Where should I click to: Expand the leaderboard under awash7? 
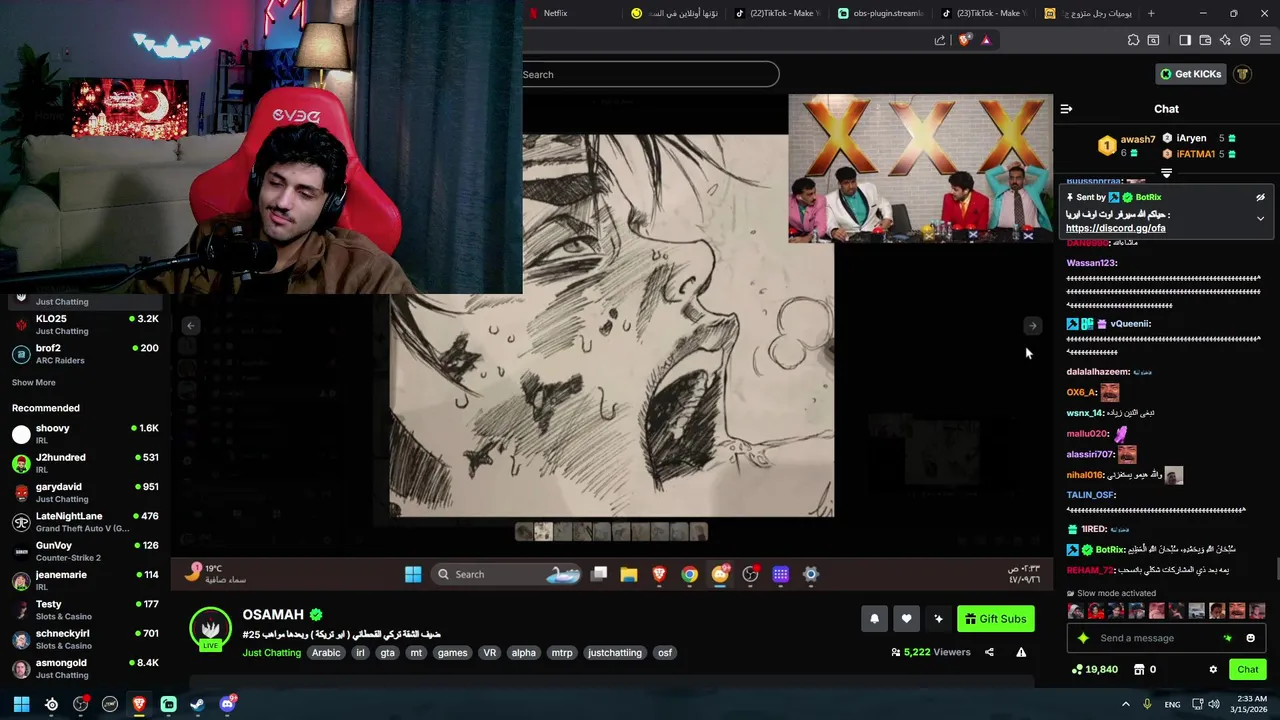point(1166,174)
